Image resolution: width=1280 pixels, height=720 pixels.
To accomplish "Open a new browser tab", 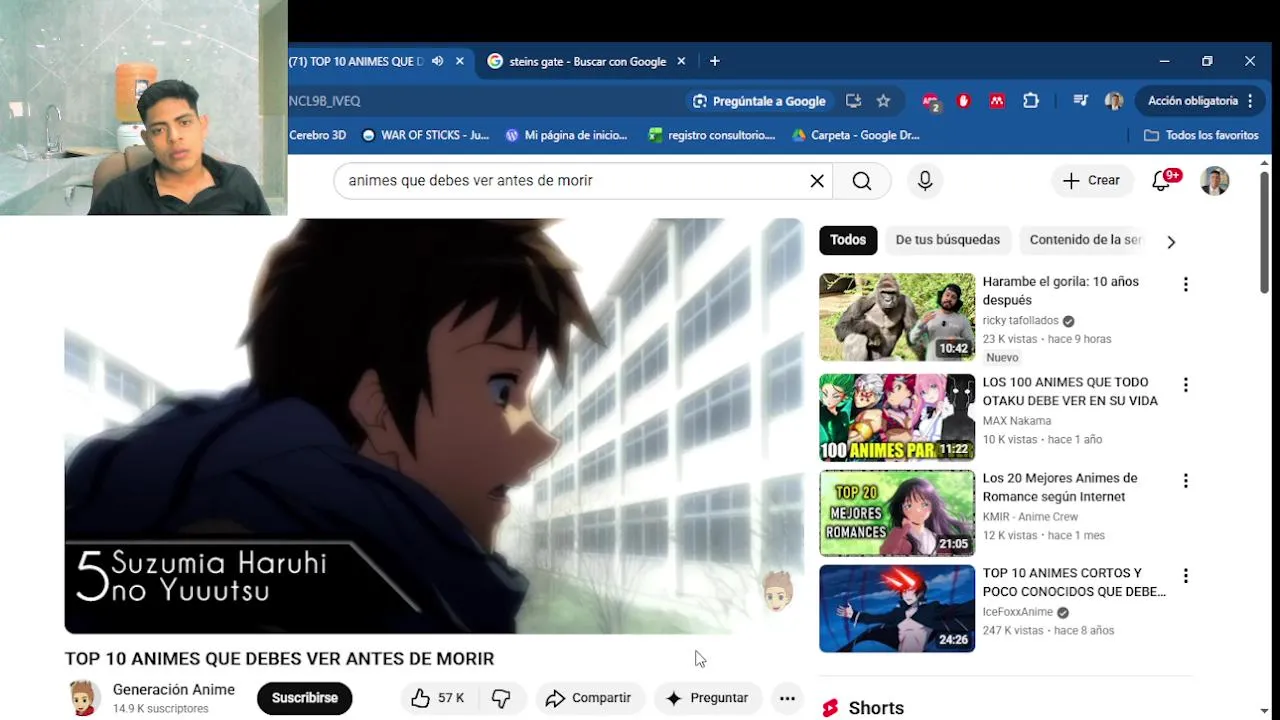I will 714,61.
